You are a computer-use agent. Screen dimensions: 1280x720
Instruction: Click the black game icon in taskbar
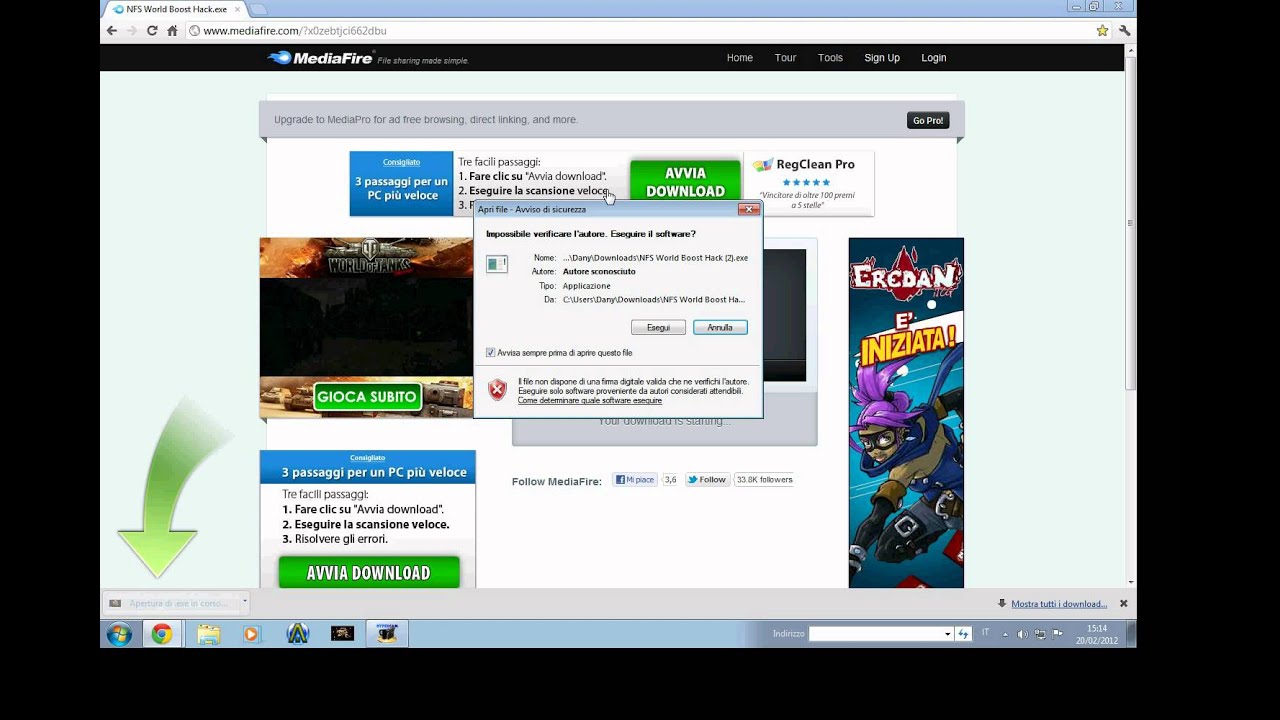(x=342, y=634)
